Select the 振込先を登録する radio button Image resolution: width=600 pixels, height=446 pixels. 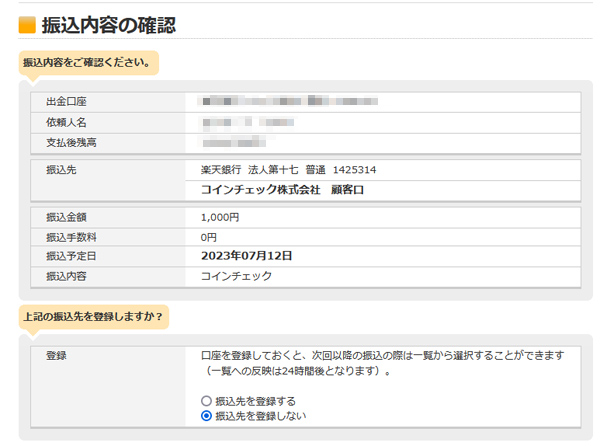point(206,401)
